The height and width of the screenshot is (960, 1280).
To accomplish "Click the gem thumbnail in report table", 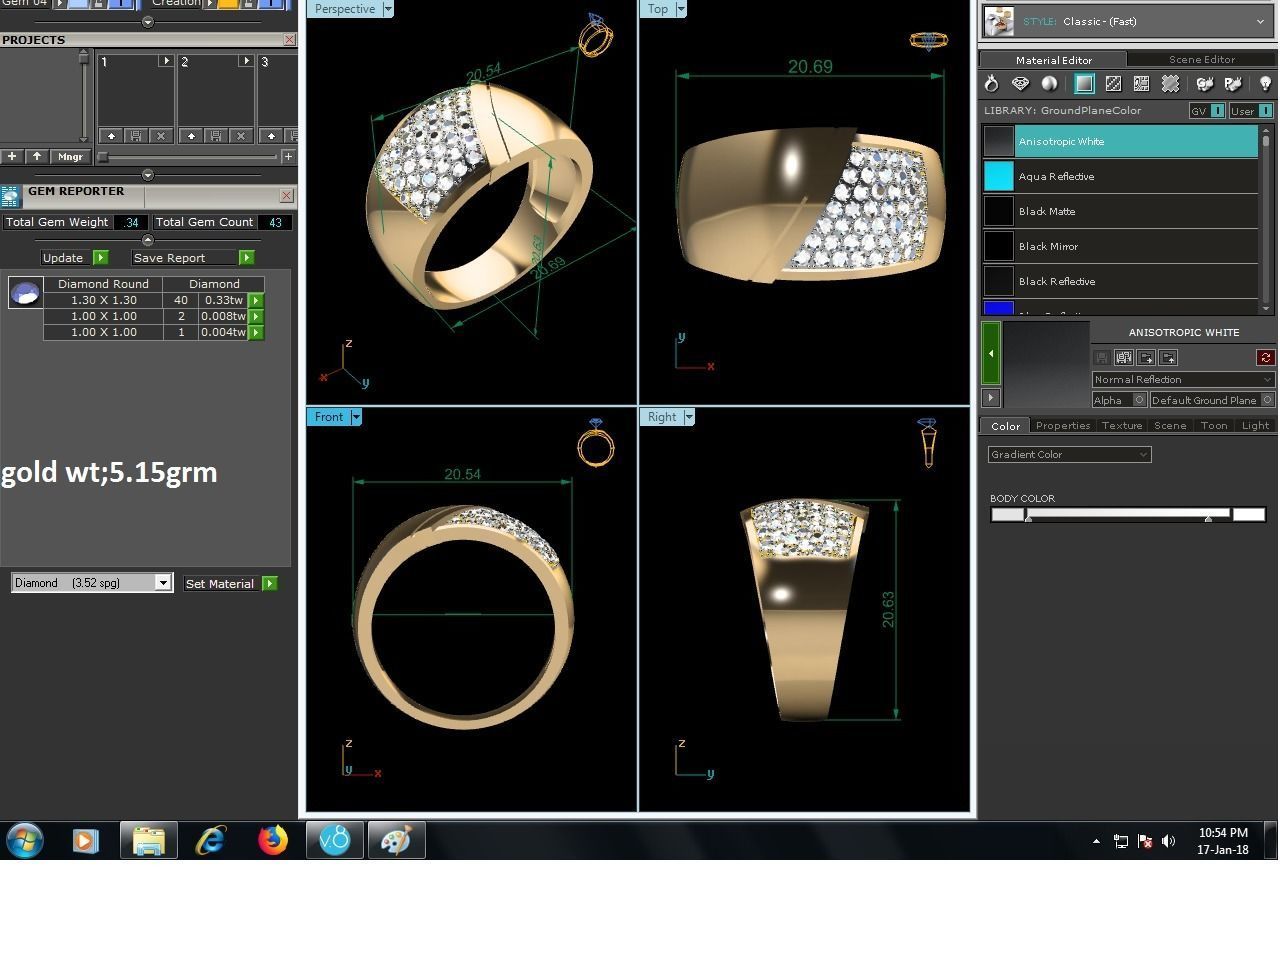I will [x=25, y=292].
